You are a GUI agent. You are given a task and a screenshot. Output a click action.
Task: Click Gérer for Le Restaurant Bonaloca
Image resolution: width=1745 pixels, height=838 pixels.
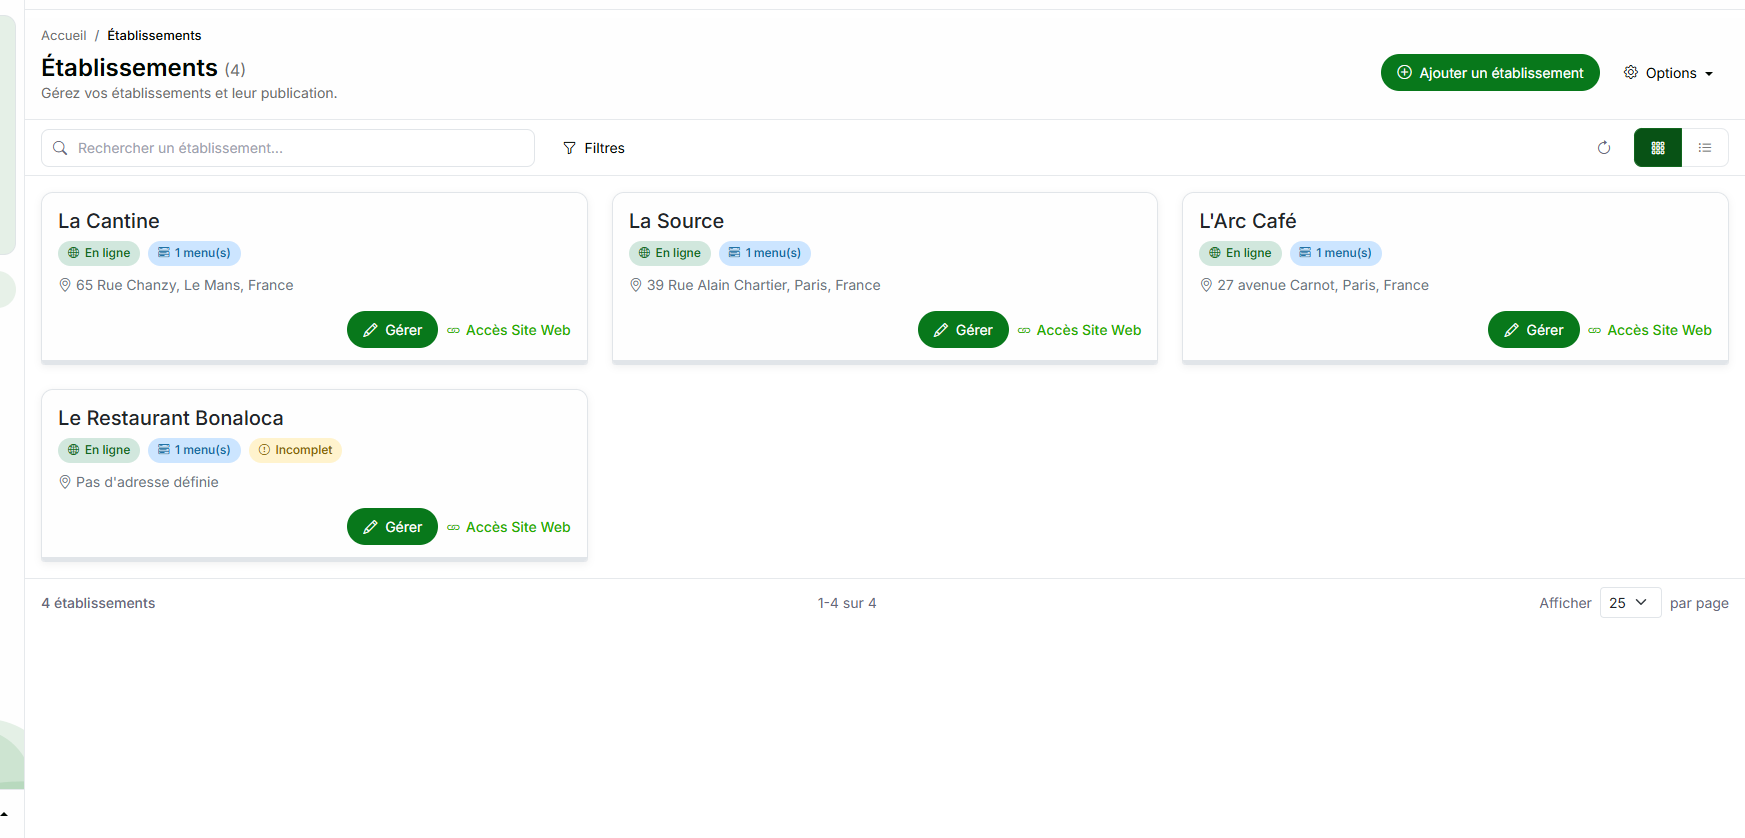392,527
